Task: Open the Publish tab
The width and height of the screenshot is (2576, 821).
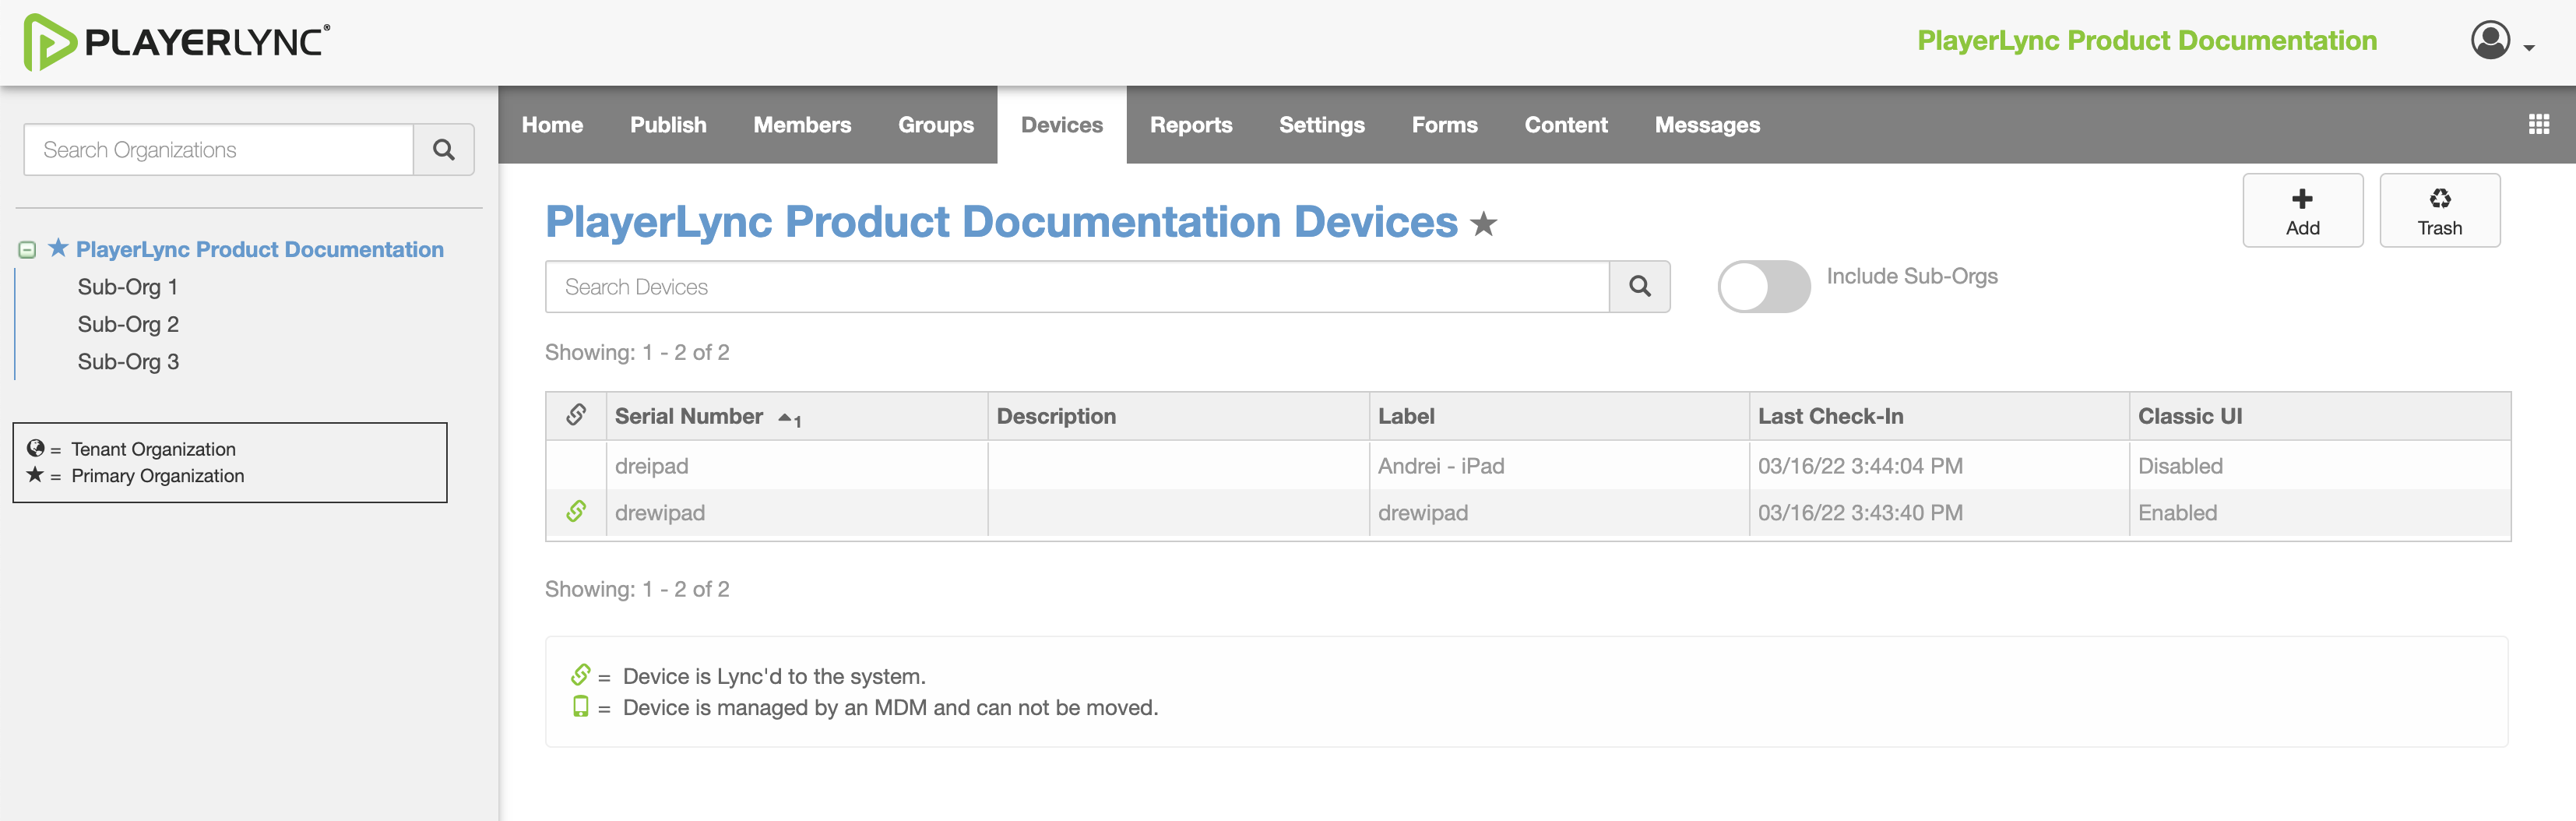Action: (x=668, y=125)
